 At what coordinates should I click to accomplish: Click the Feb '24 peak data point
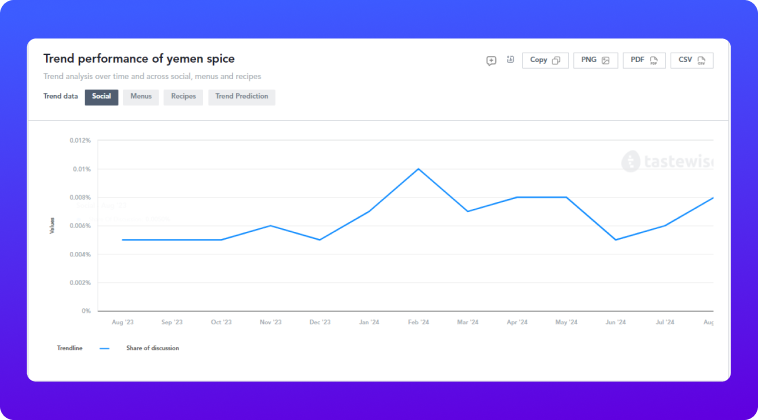click(418, 169)
